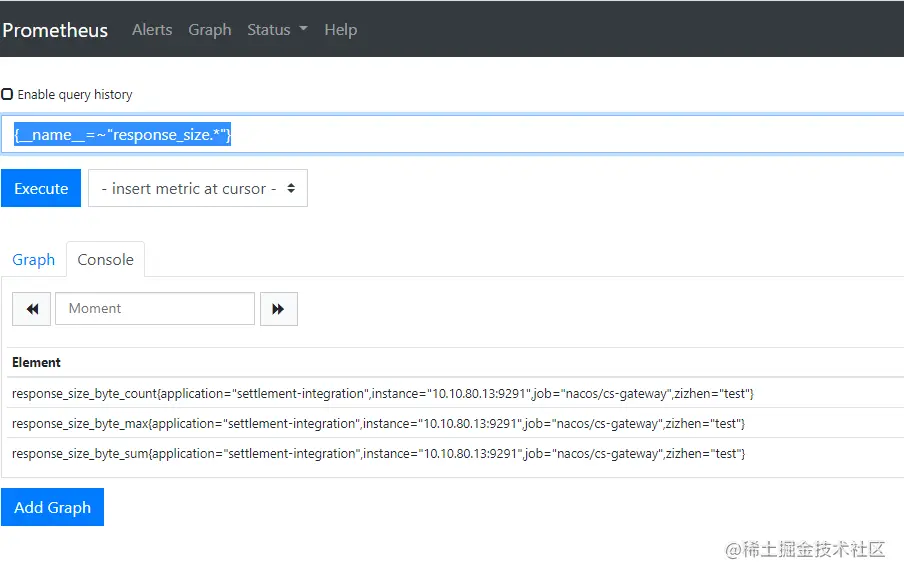This screenshot has height=578, width=904.
Task: Switch to the Graph tab
Action: click(x=33, y=260)
